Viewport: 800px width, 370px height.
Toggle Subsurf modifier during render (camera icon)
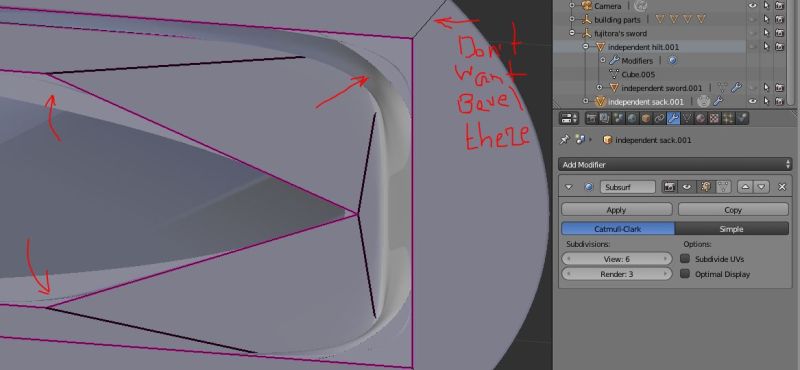point(669,187)
